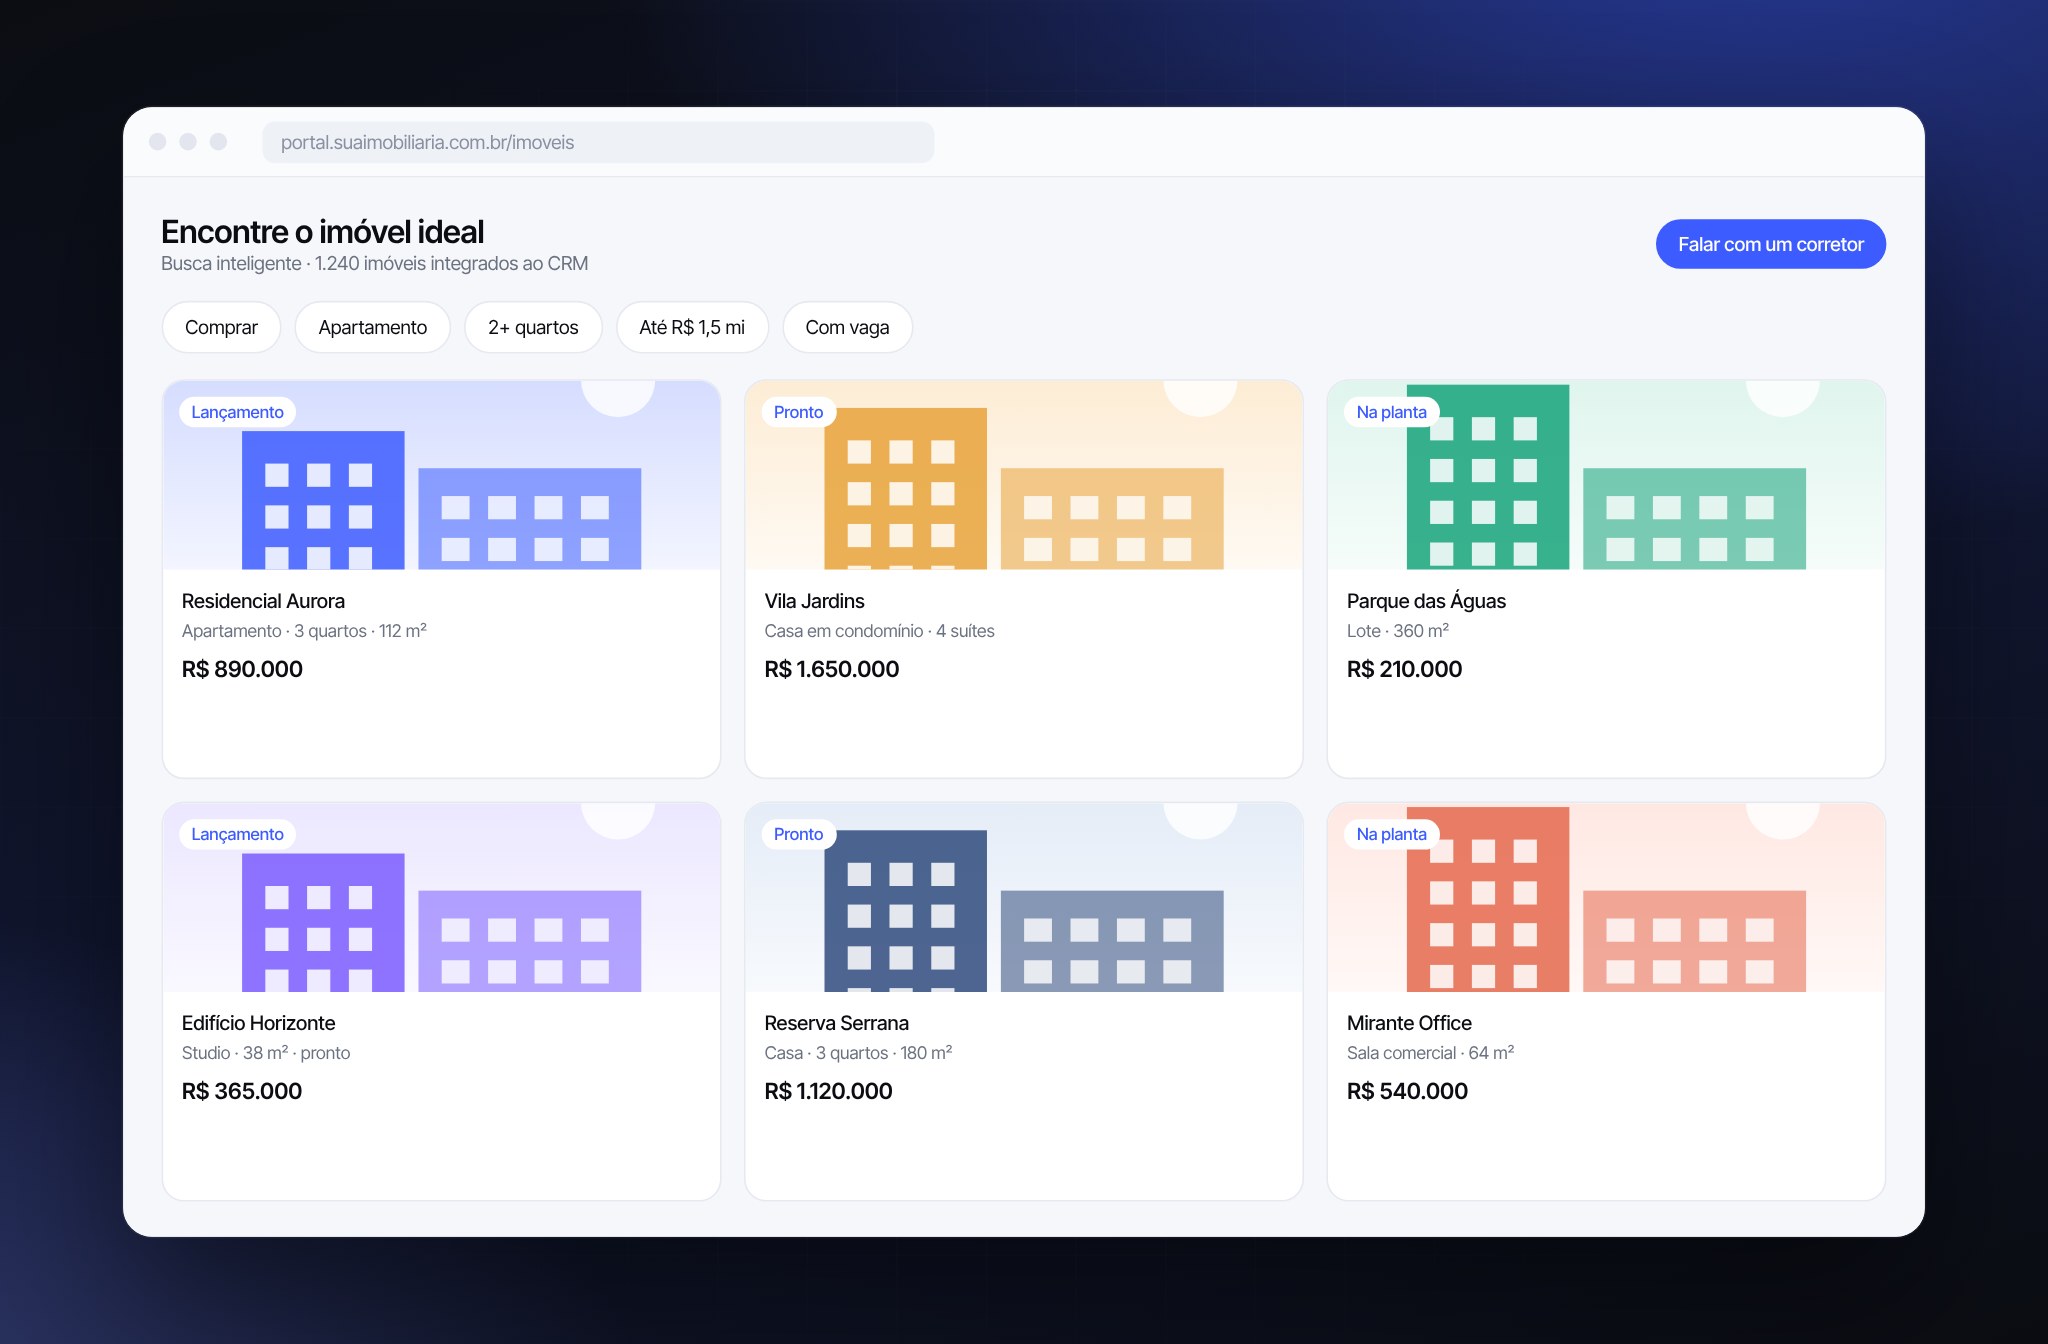
Task: Click the Residencial Aurora title
Action: (x=263, y=601)
